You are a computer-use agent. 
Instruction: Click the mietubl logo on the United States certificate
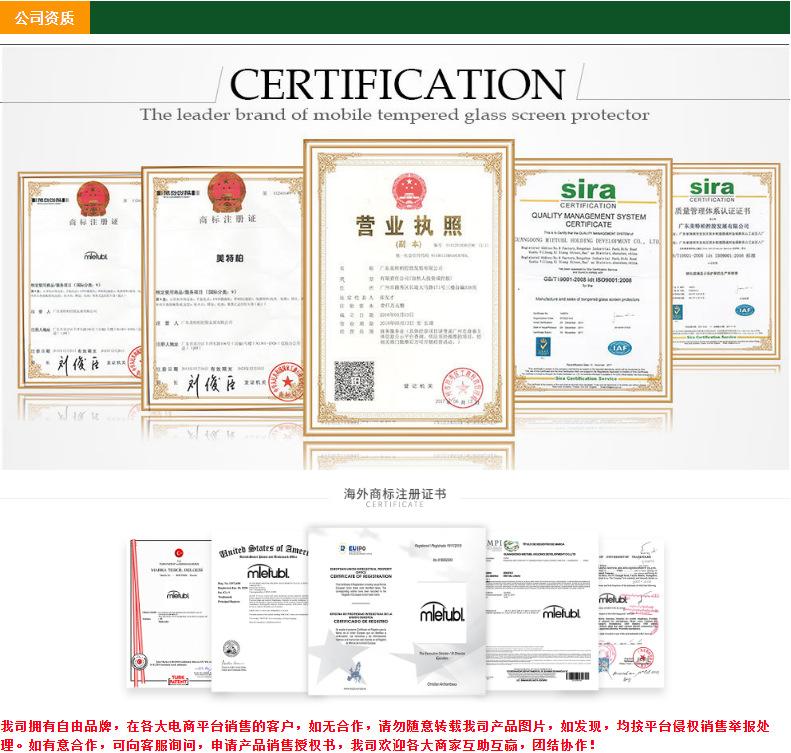(x=268, y=571)
